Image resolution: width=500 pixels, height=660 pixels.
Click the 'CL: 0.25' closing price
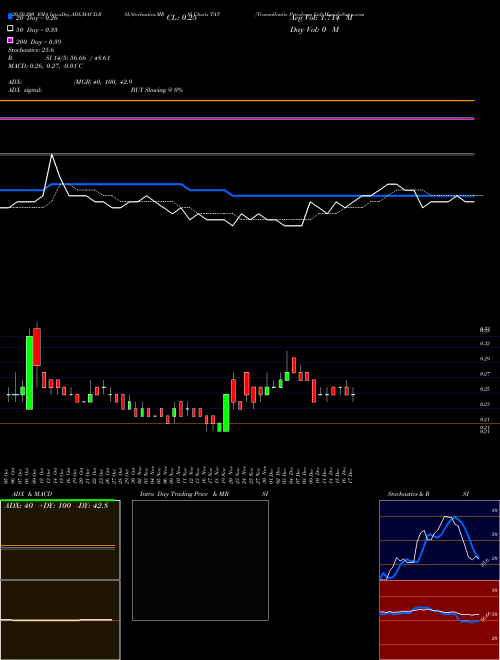click(181, 18)
